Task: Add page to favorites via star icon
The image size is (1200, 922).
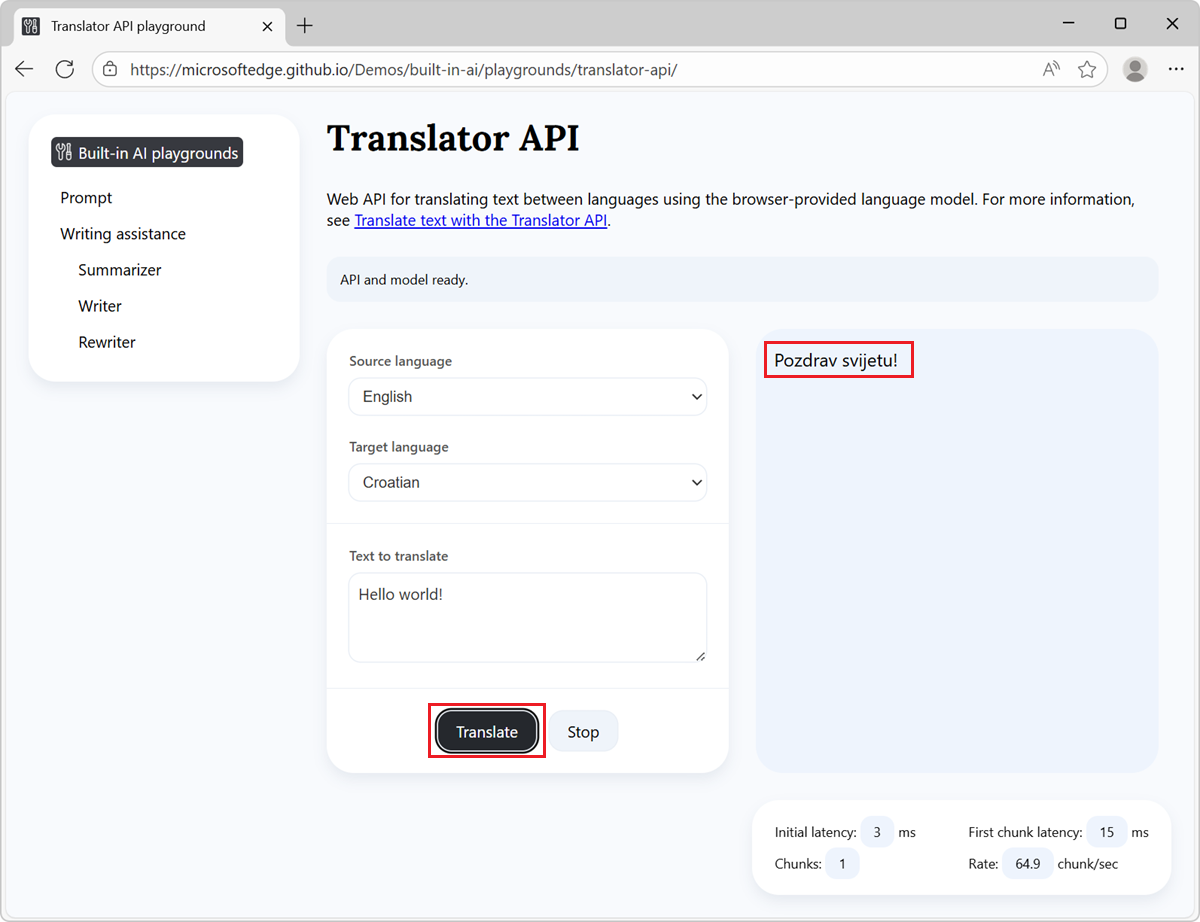Action: pos(1087,69)
